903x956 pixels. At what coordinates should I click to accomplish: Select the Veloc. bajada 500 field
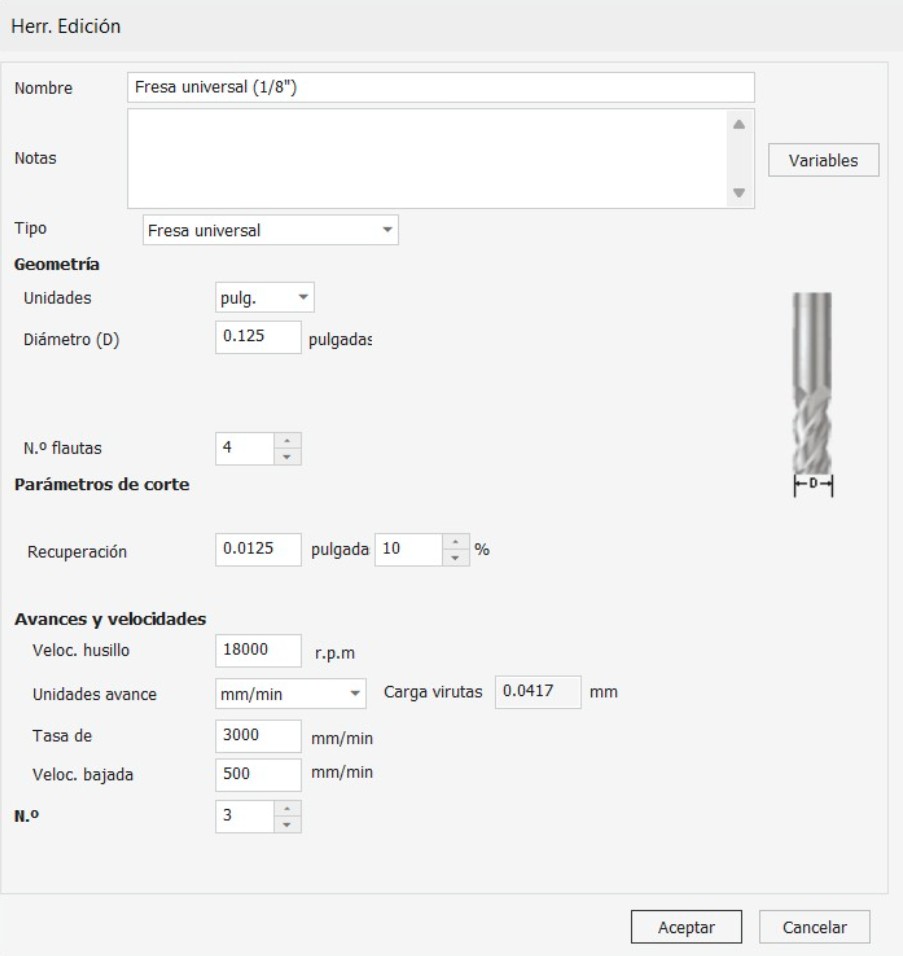[x=259, y=775]
